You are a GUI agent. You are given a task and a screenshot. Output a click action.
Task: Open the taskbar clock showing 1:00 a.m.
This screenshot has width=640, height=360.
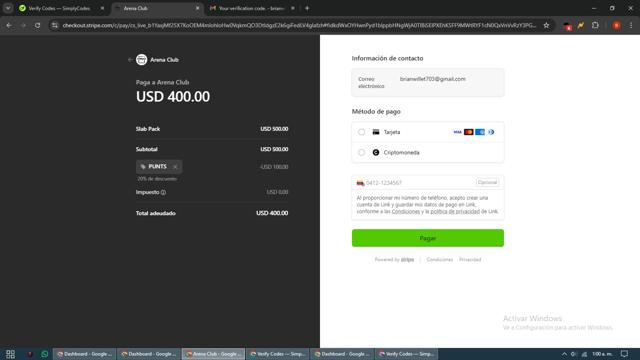tap(602, 354)
